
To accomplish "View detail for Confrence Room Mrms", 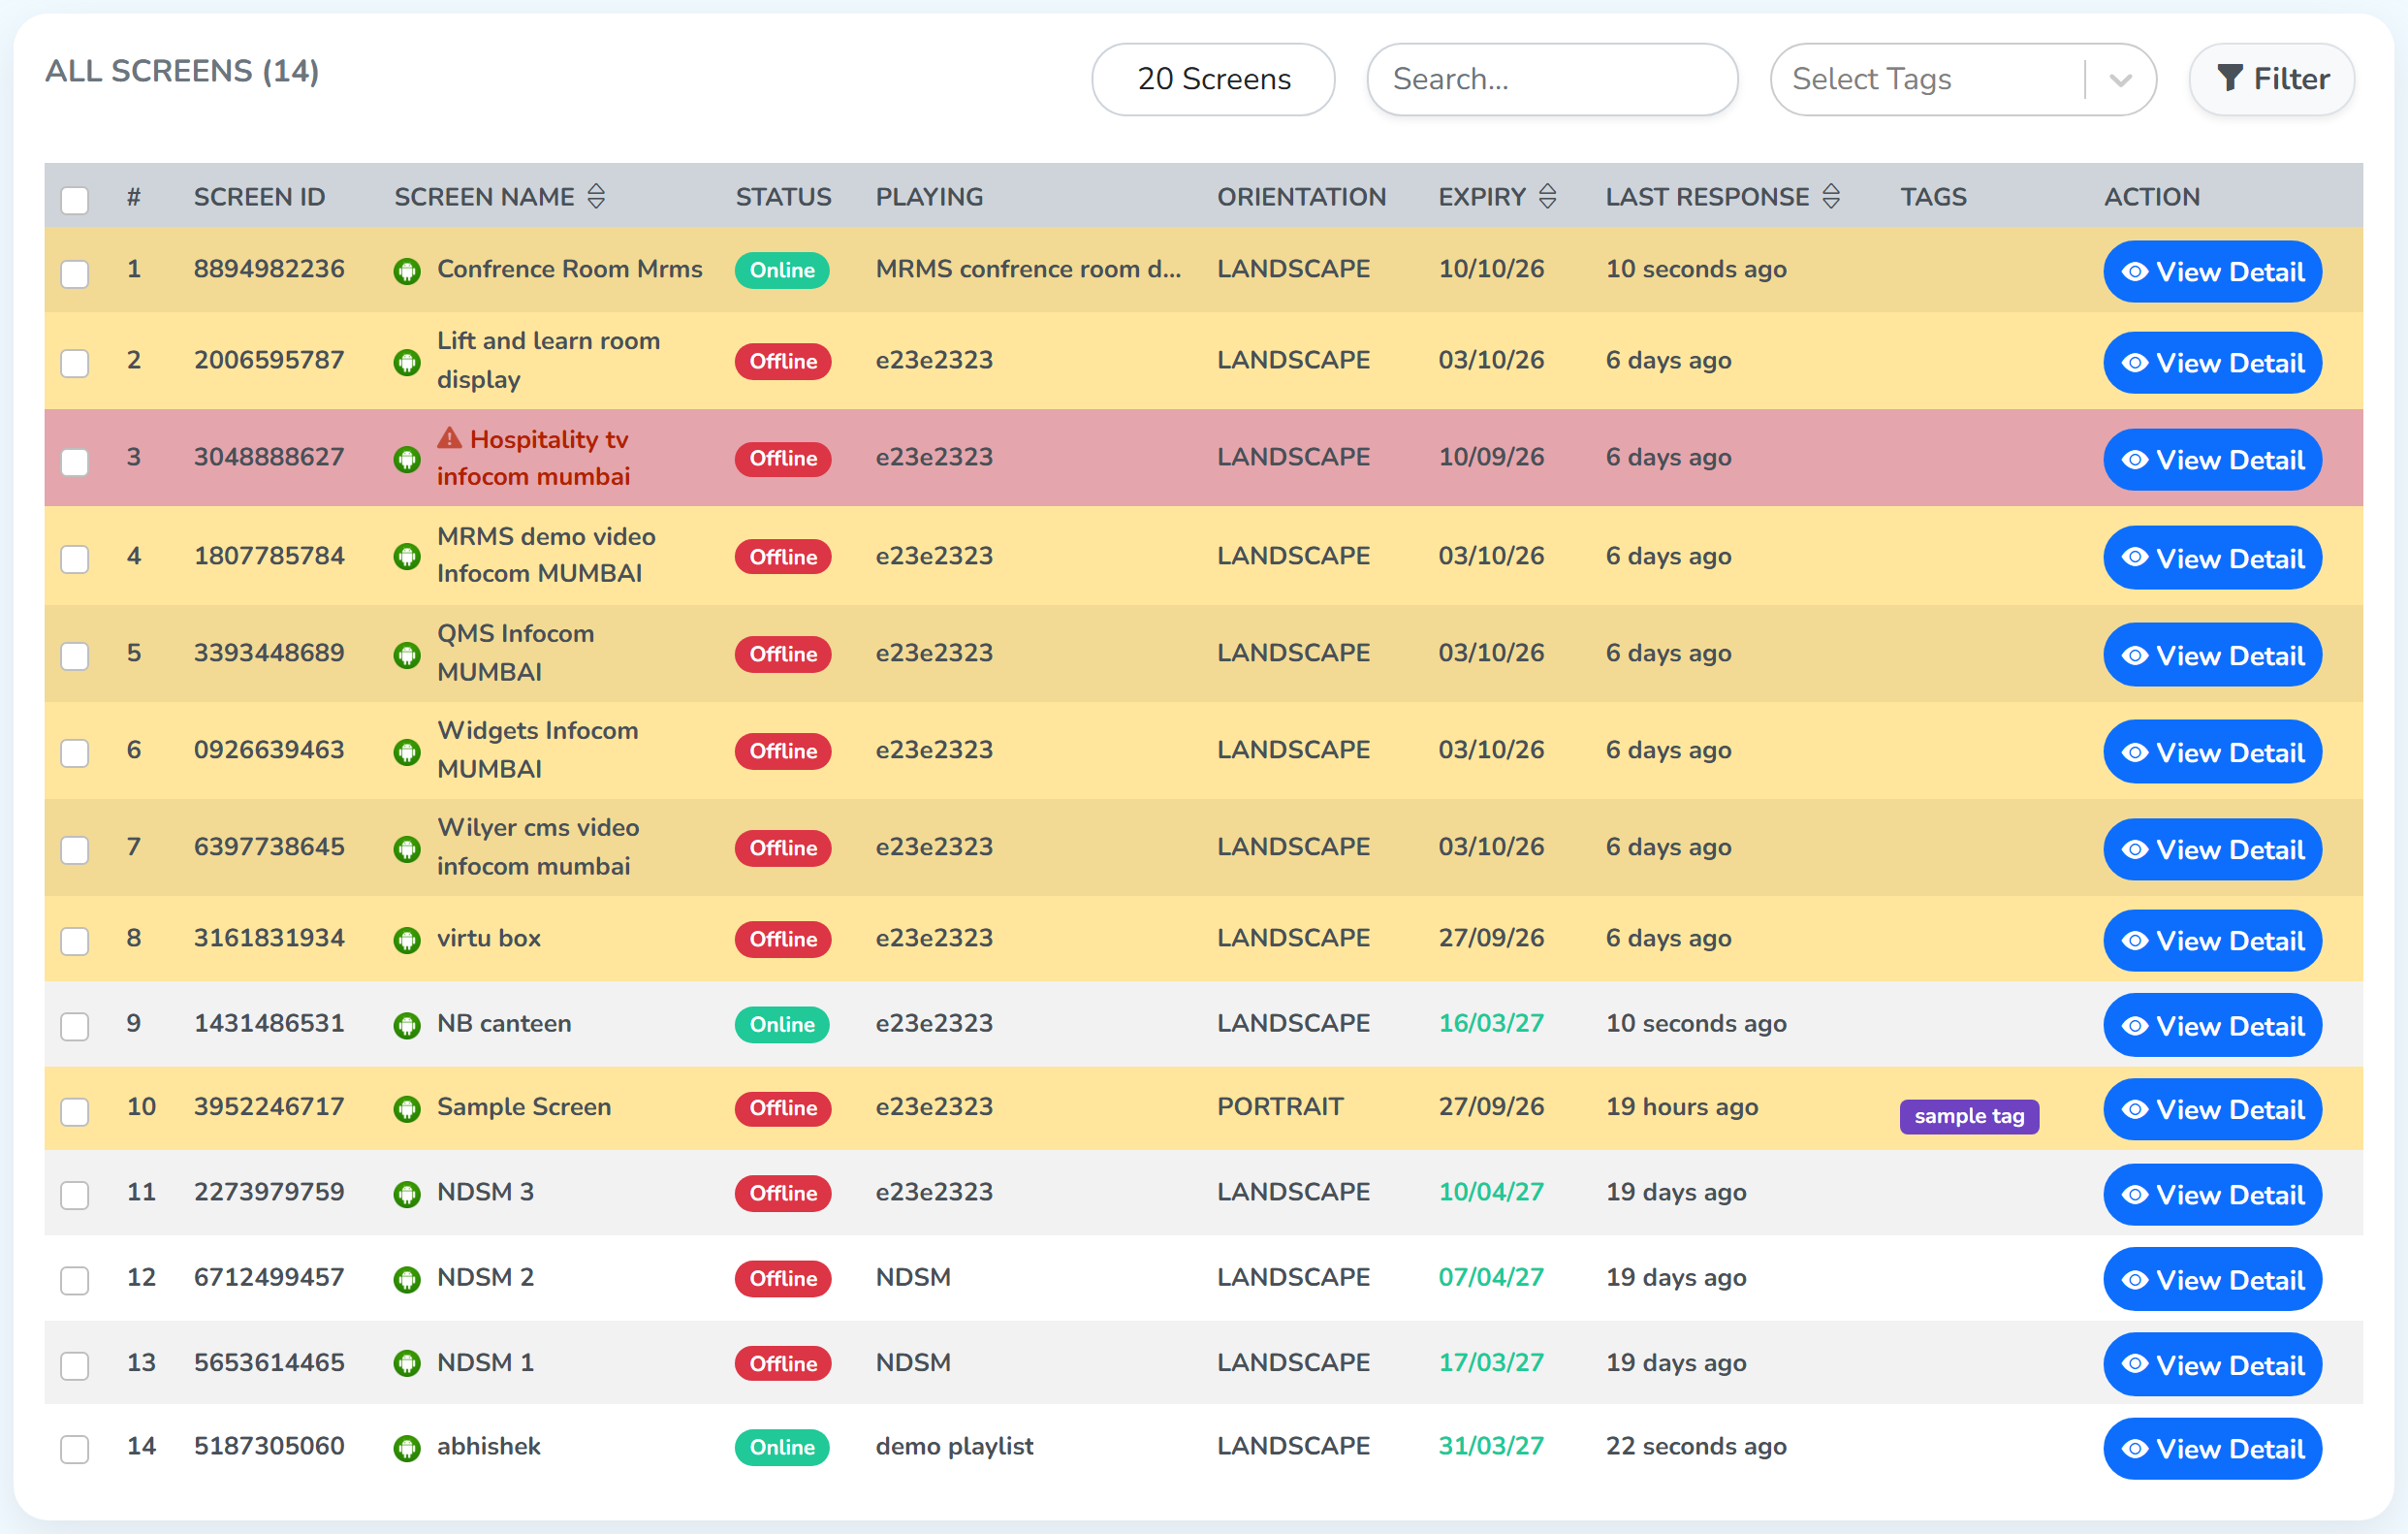I will pos(2212,271).
